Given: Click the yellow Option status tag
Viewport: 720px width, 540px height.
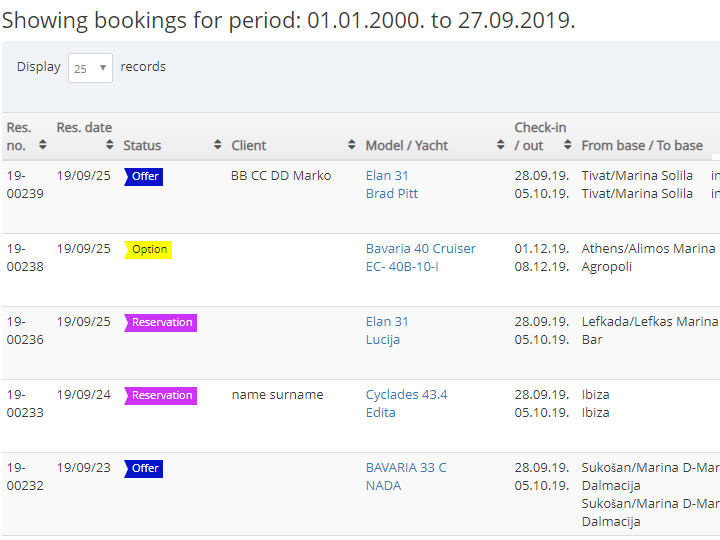Looking at the screenshot, I should [x=149, y=249].
